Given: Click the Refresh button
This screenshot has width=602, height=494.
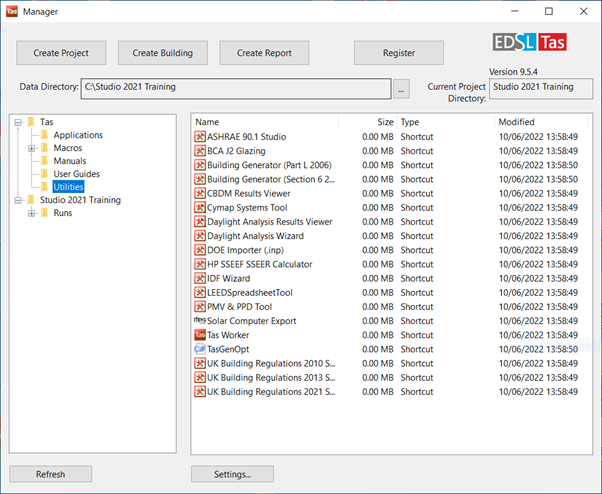Looking at the screenshot, I should pos(51,474).
